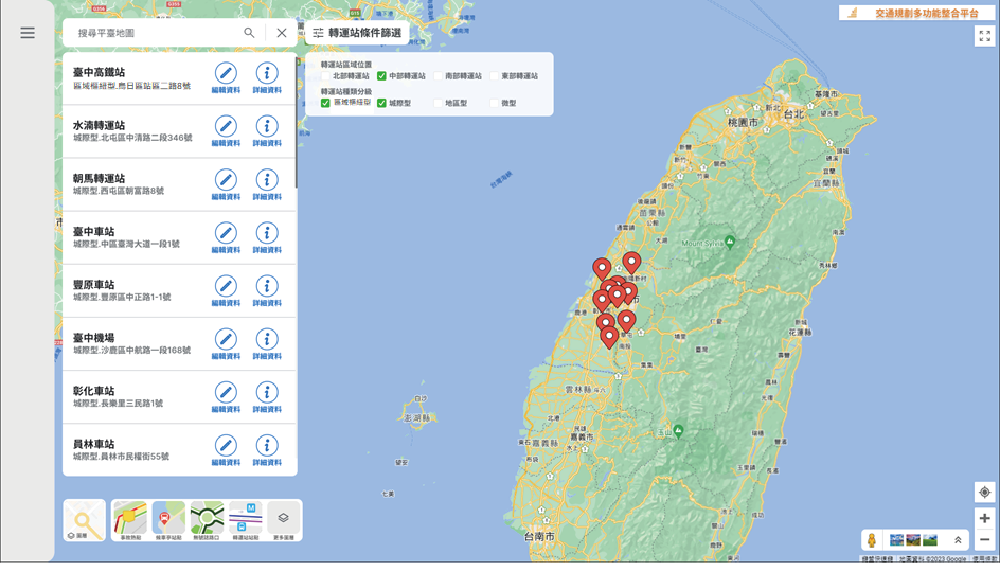Click the 玉山 green landmark pin

click(x=679, y=431)
